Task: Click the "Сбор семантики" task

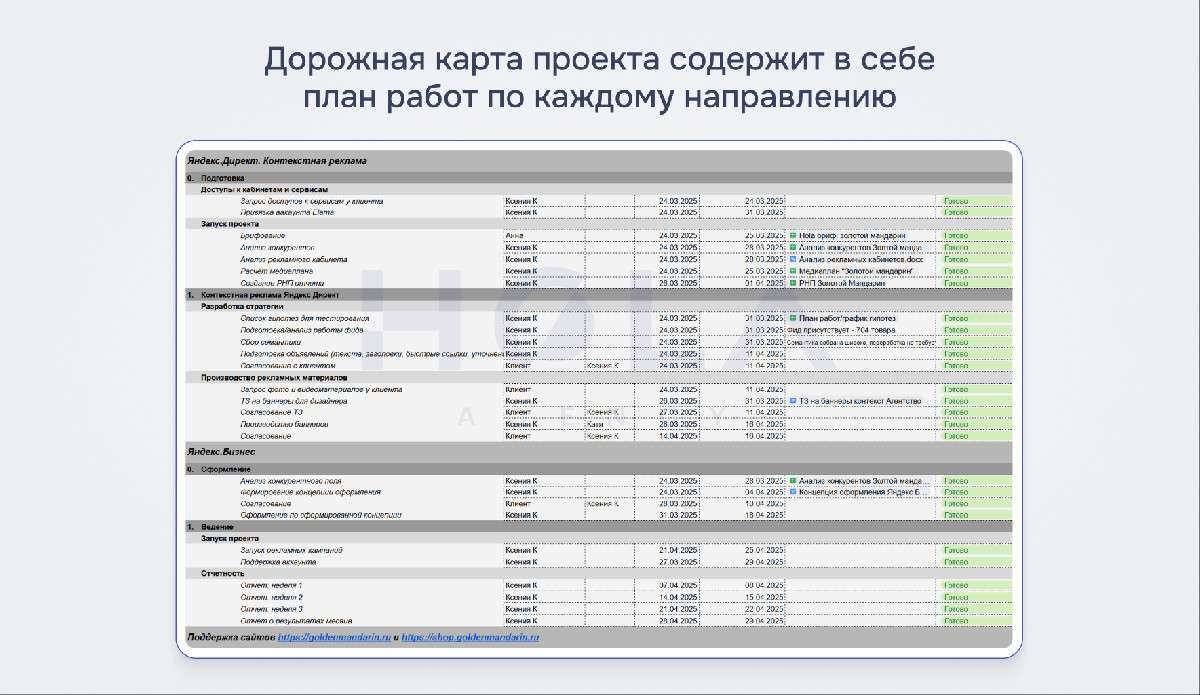Action: click(x=269, y=342)
